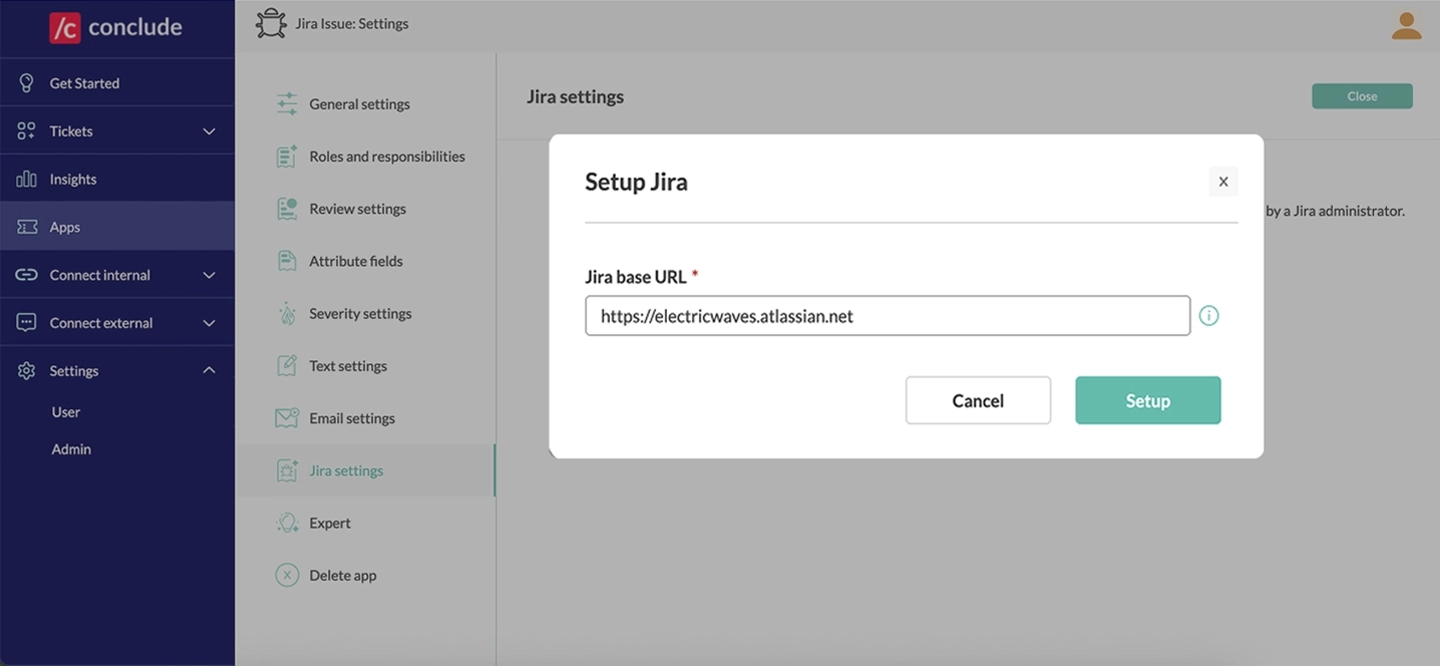Go to Review settings

(x=357, y=209)
